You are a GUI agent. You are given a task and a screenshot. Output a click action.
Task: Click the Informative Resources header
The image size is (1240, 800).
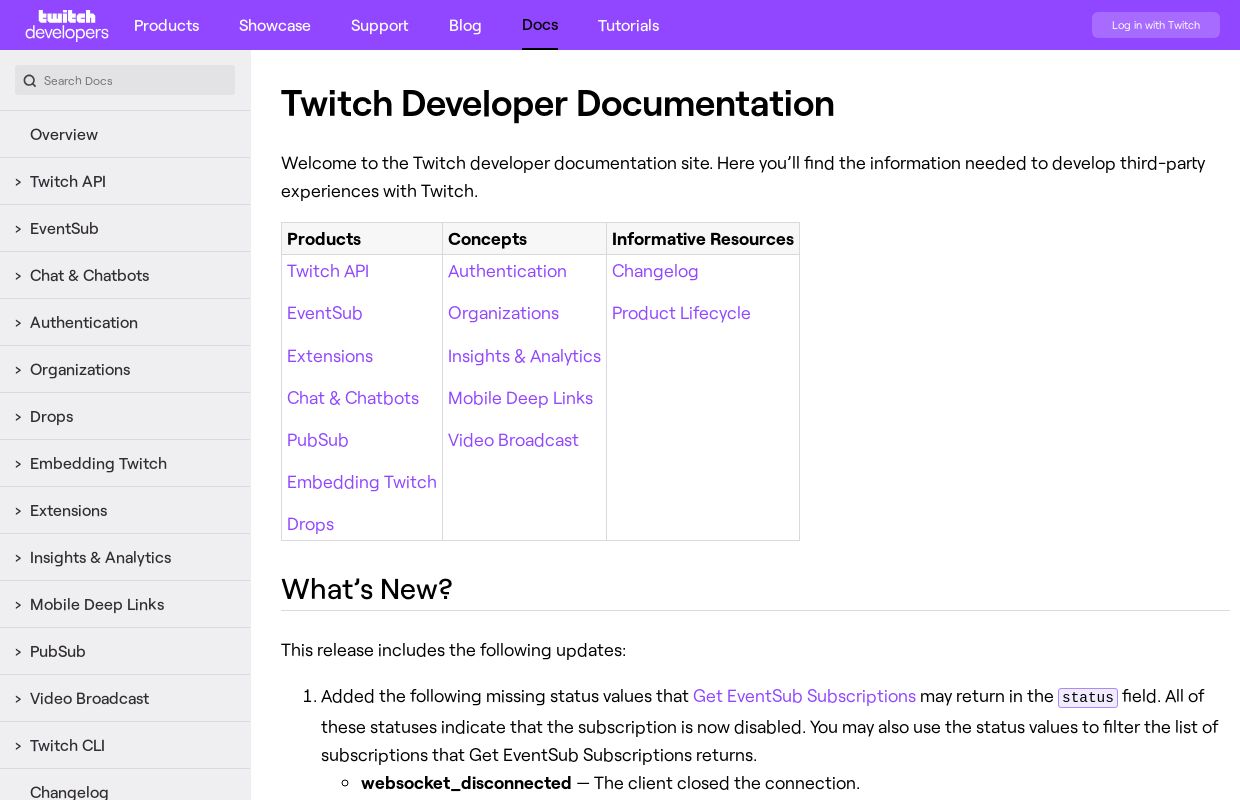point(703,239)
